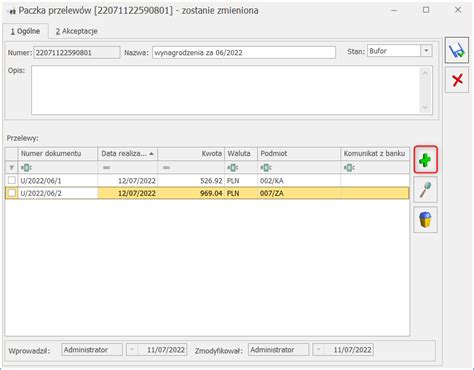Viewport: 474px width, 370px height.
Task: Click the window title bar app icon
Action: (12, 11)
